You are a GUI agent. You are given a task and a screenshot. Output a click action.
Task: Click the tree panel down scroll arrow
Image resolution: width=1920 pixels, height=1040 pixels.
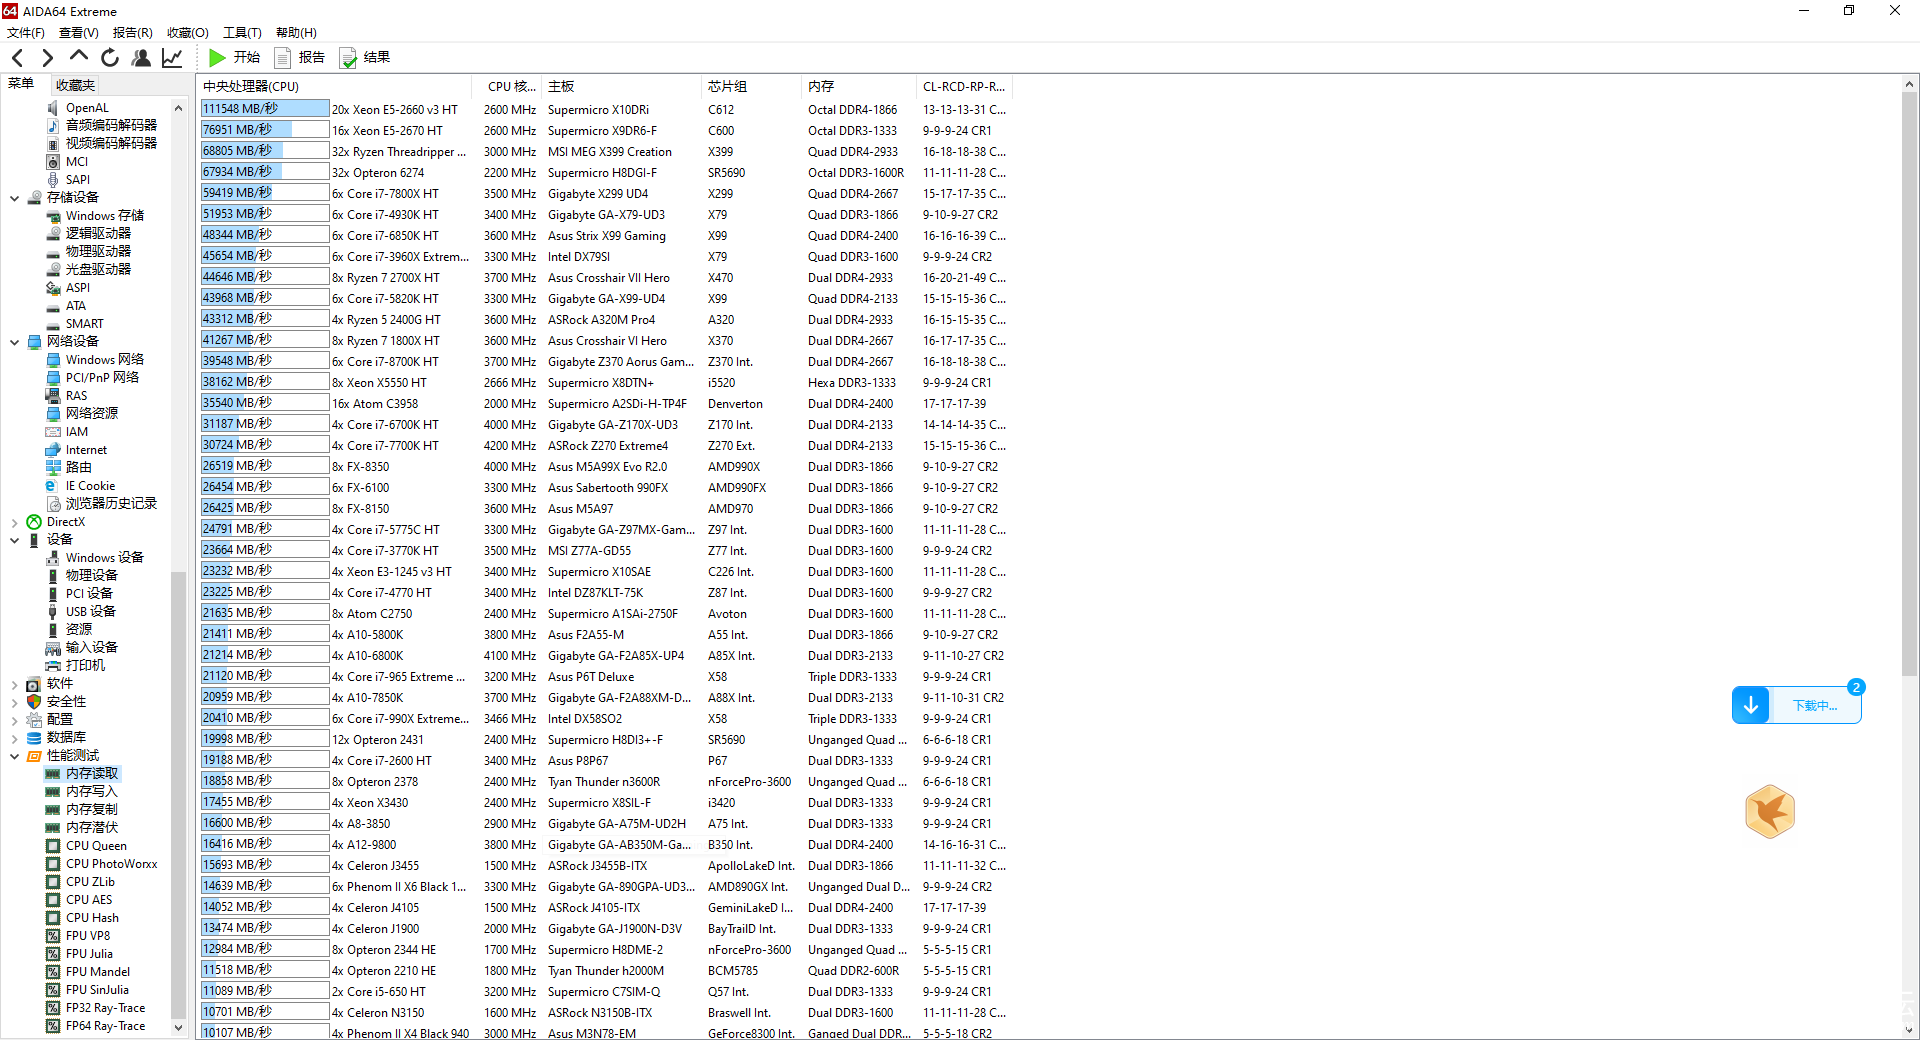178,1027
